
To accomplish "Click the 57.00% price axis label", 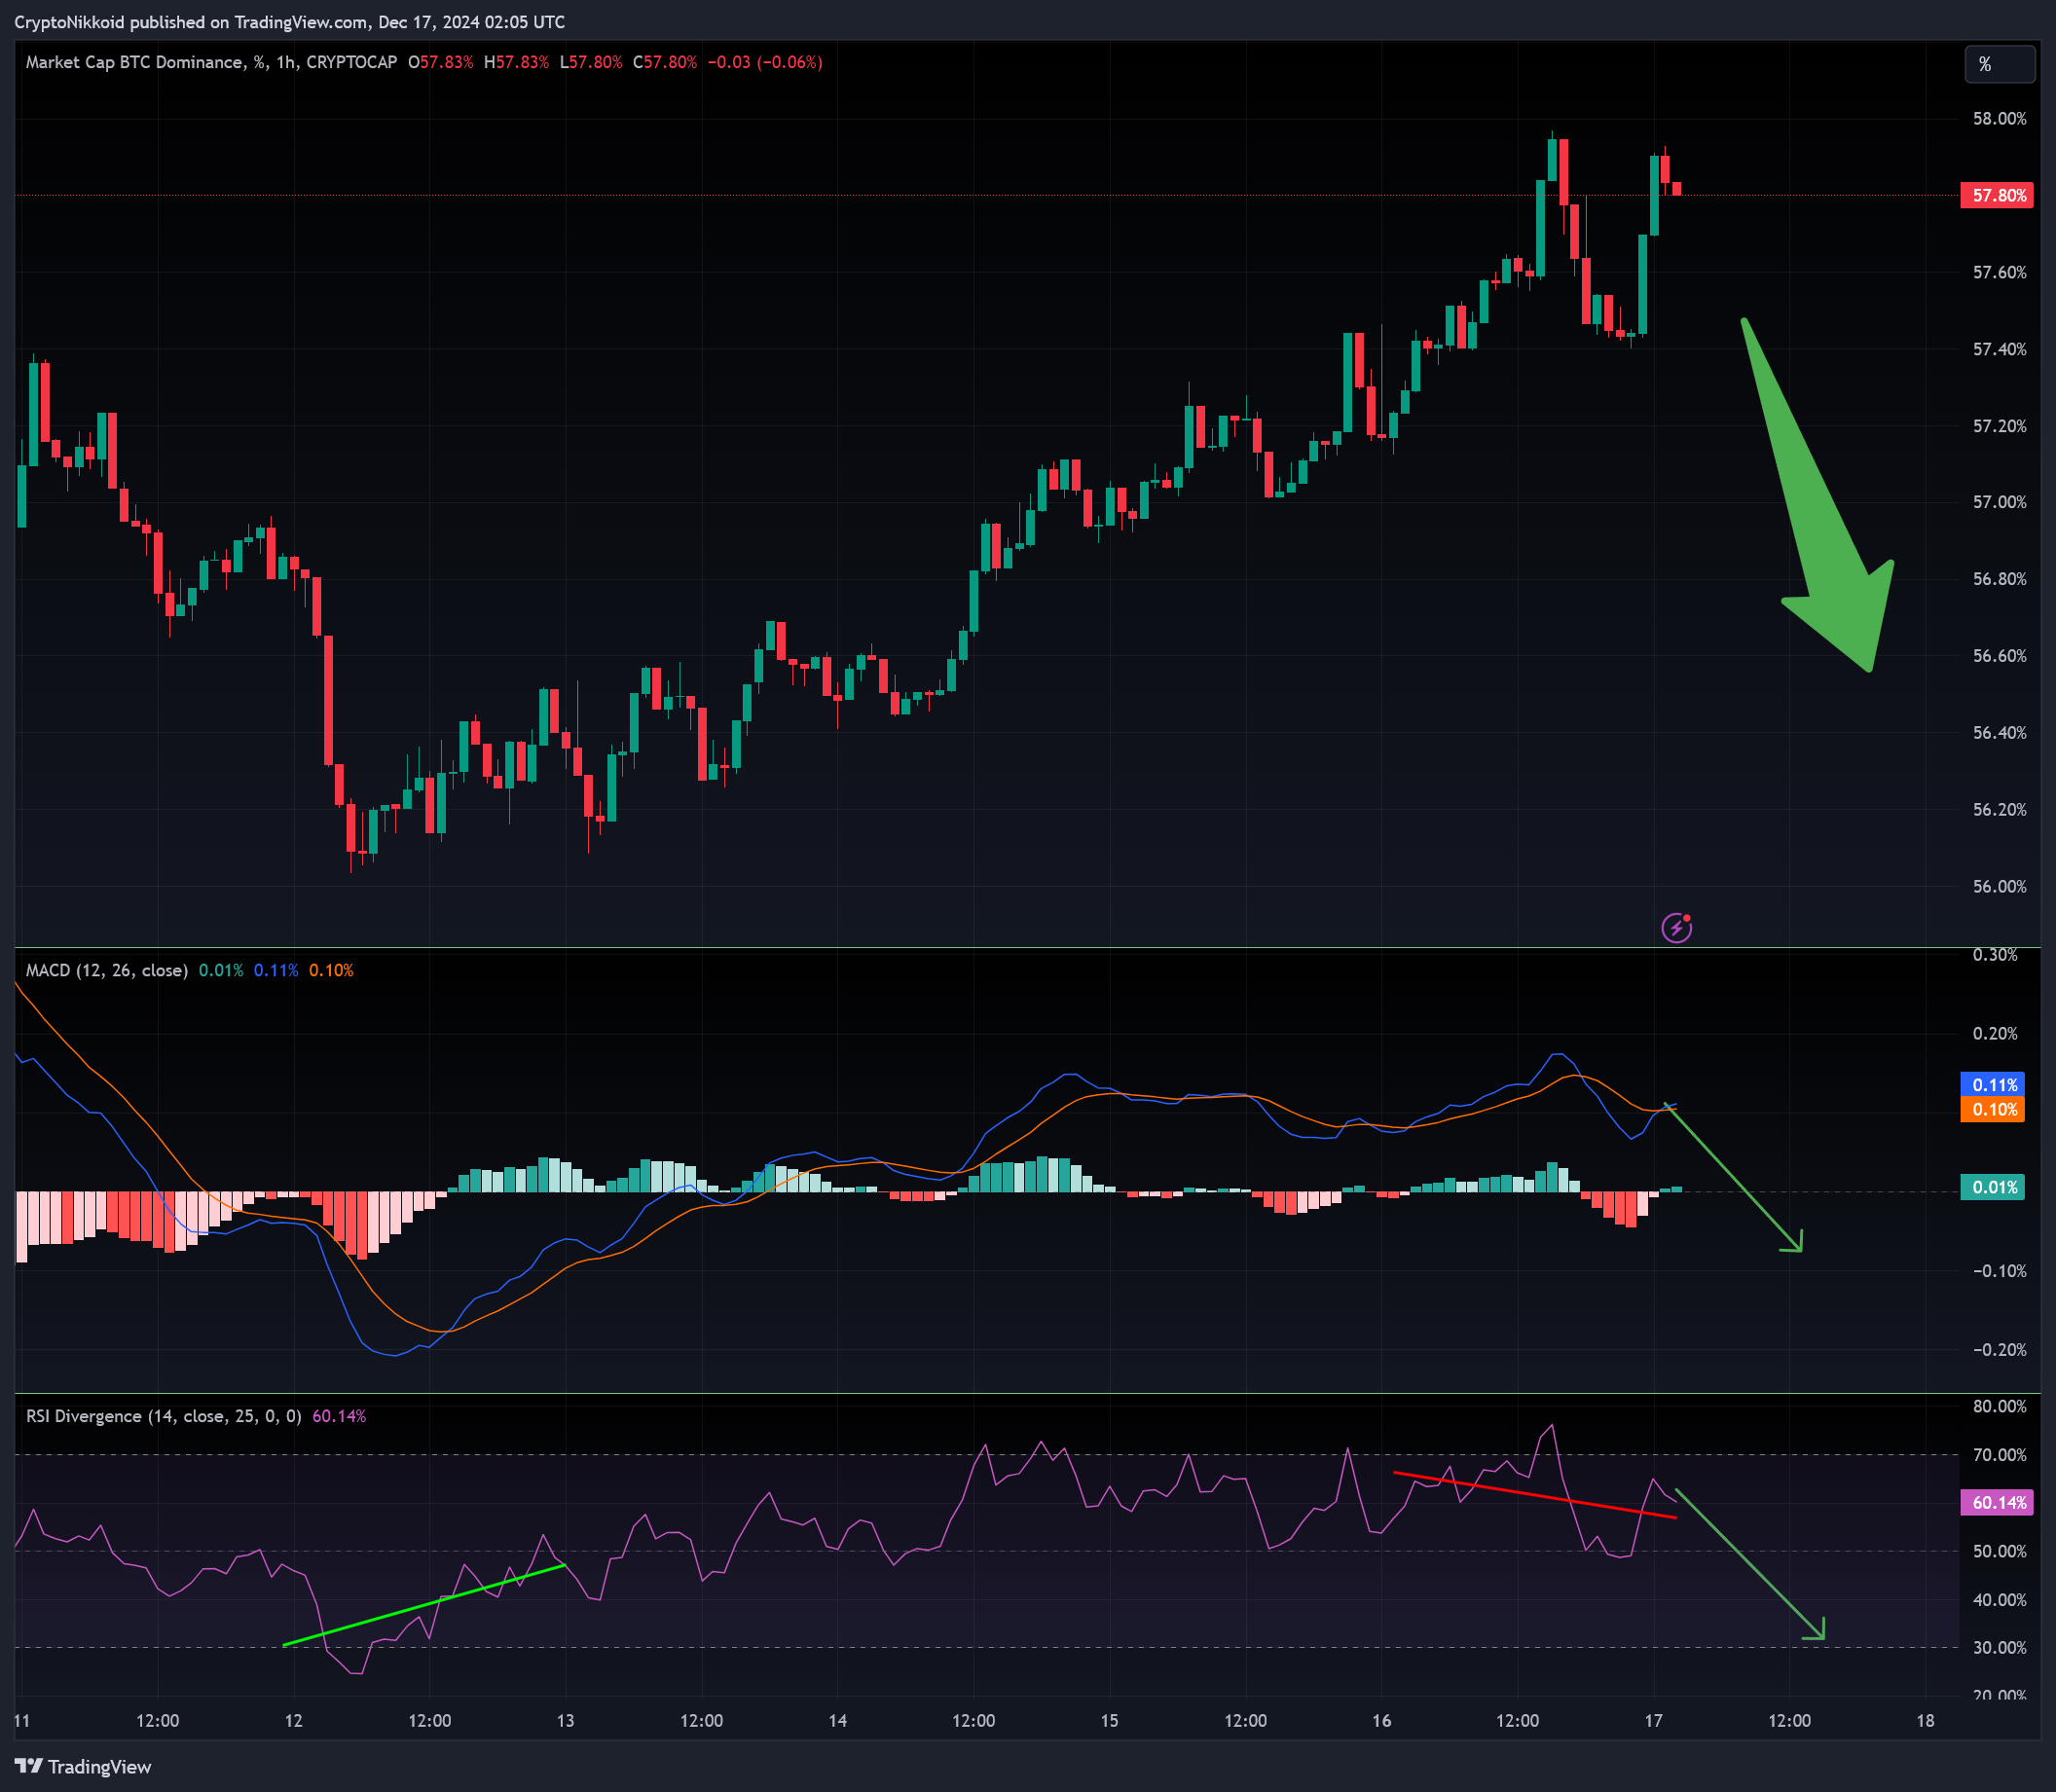I will tap(2000, 502).
